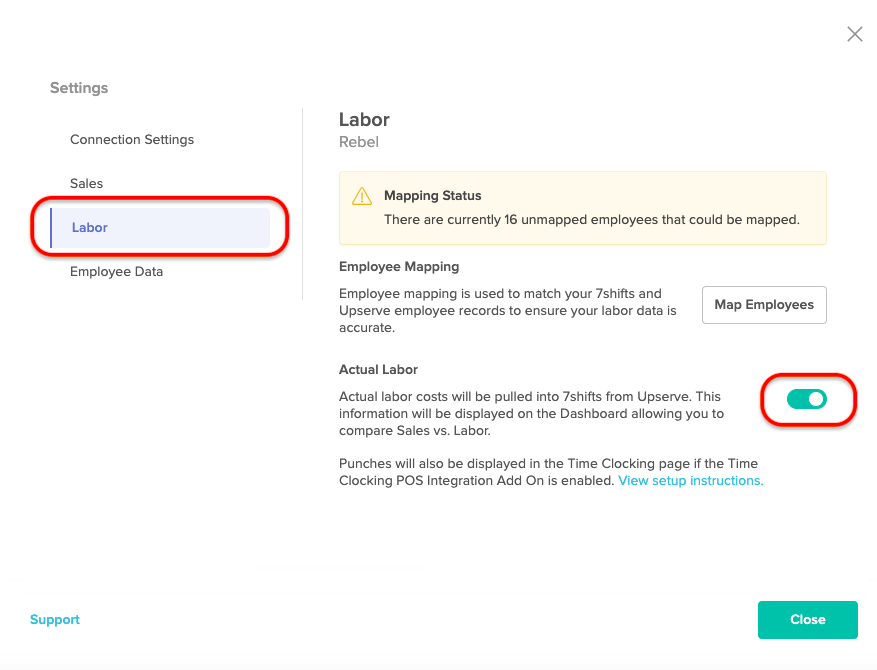Click the Settings heading text

79,88
